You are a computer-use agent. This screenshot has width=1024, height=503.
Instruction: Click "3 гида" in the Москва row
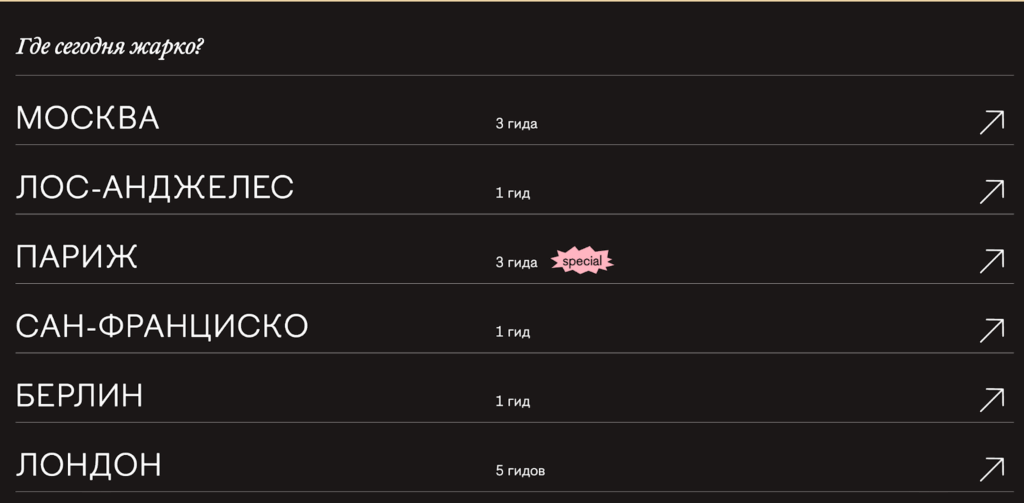tap(516, 124)
